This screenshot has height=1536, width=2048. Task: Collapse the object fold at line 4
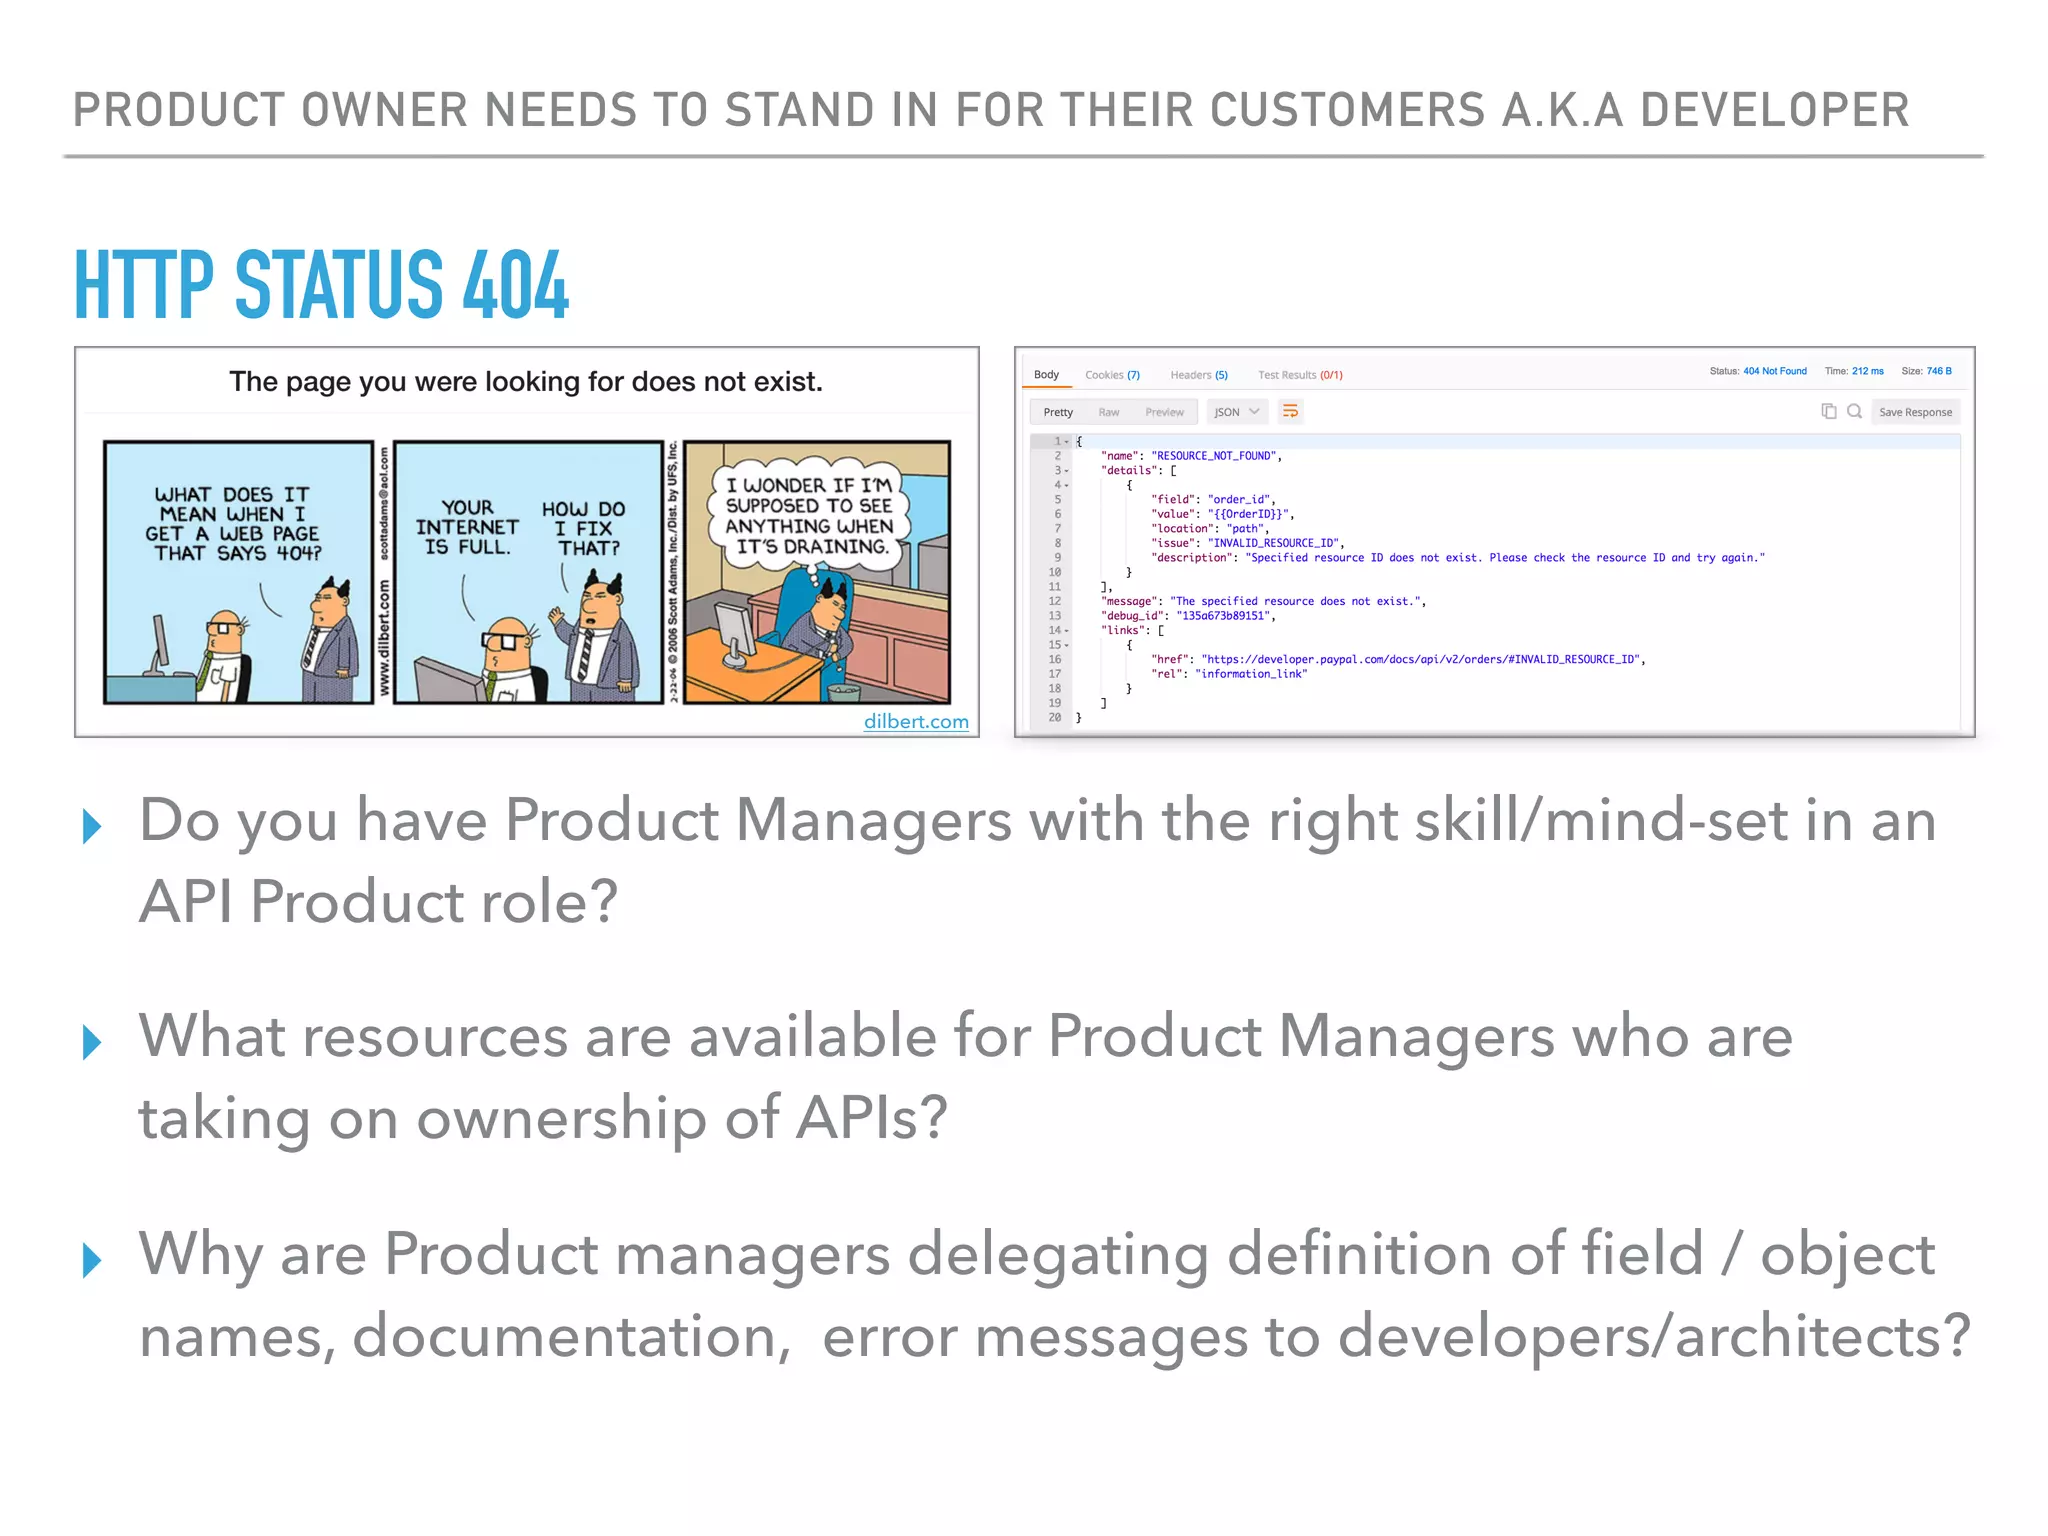(x=1067, y=485)
